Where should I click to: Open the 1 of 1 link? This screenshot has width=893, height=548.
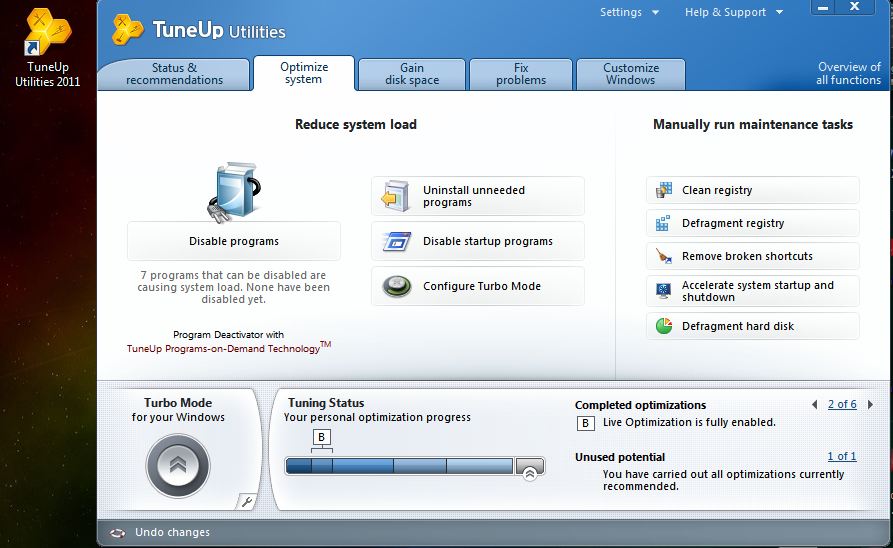(842, 457)
